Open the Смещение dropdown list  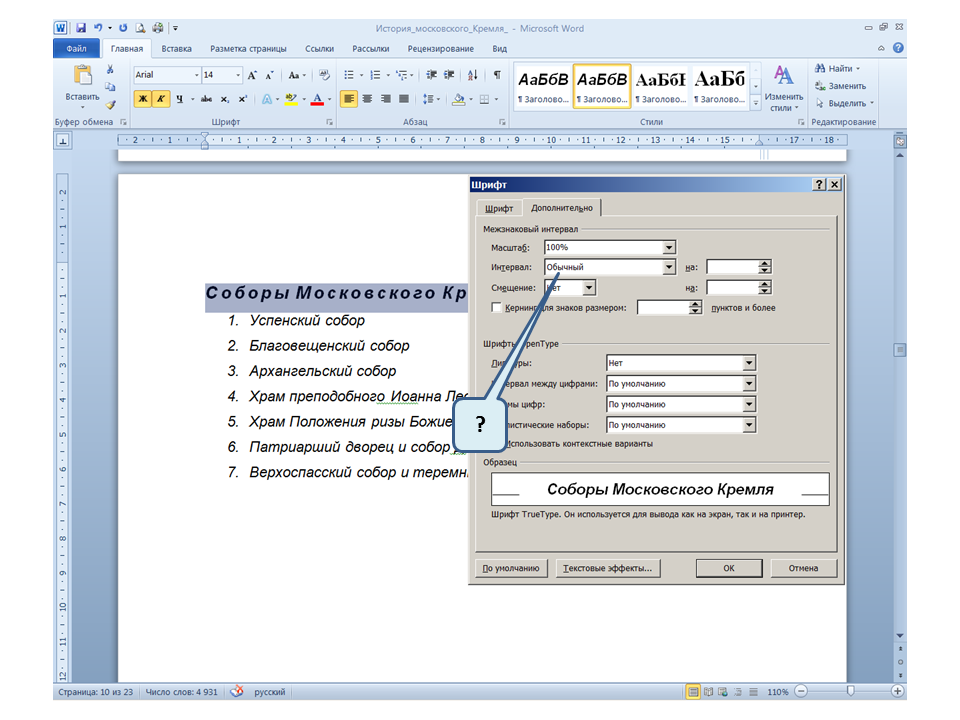click(x=589, y=288)
